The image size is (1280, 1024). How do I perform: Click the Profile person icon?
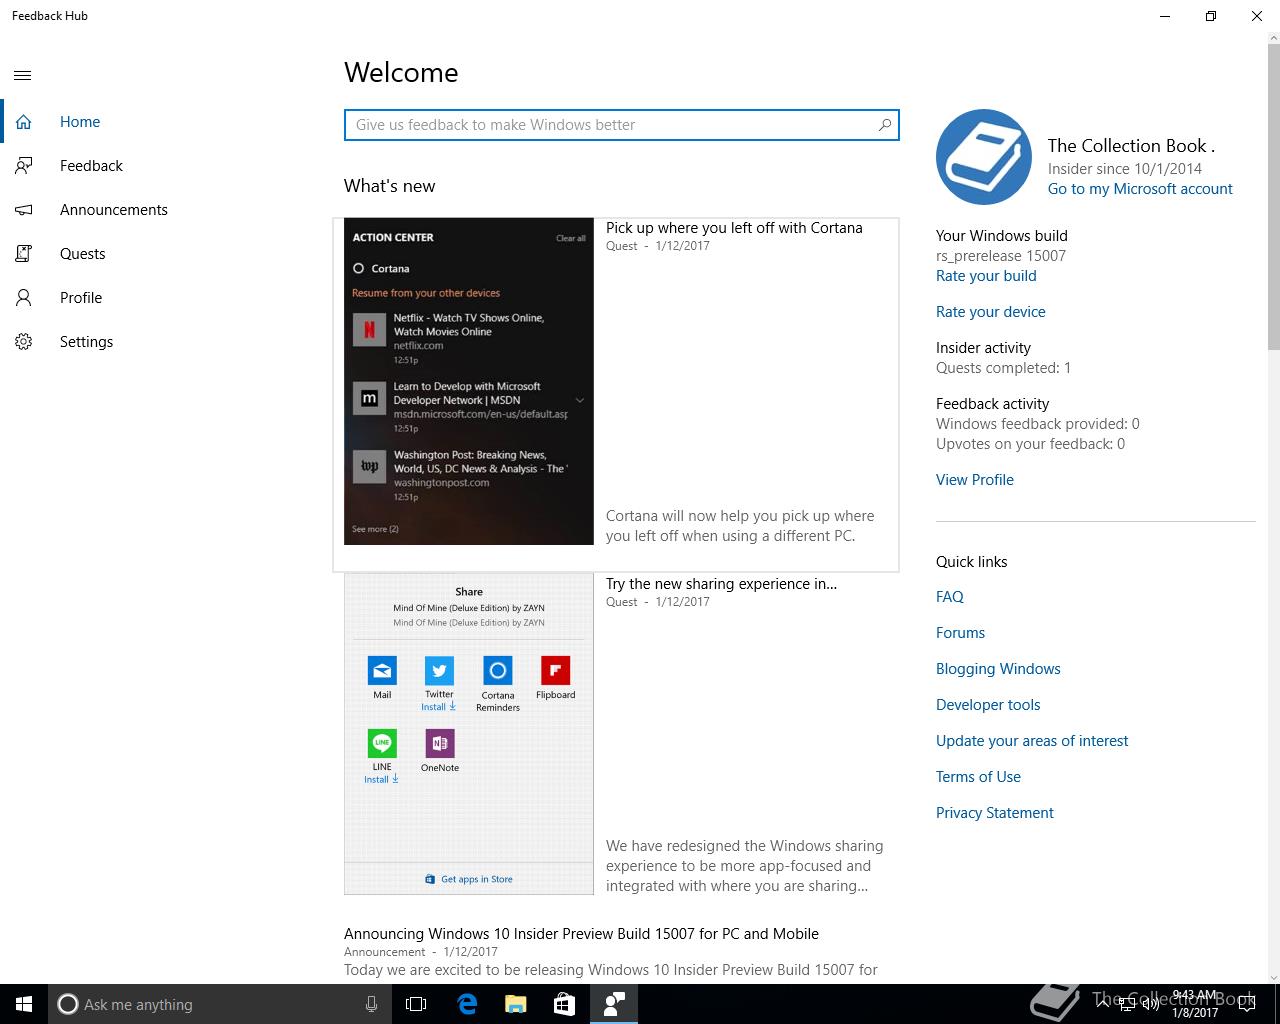coord(24,298)
